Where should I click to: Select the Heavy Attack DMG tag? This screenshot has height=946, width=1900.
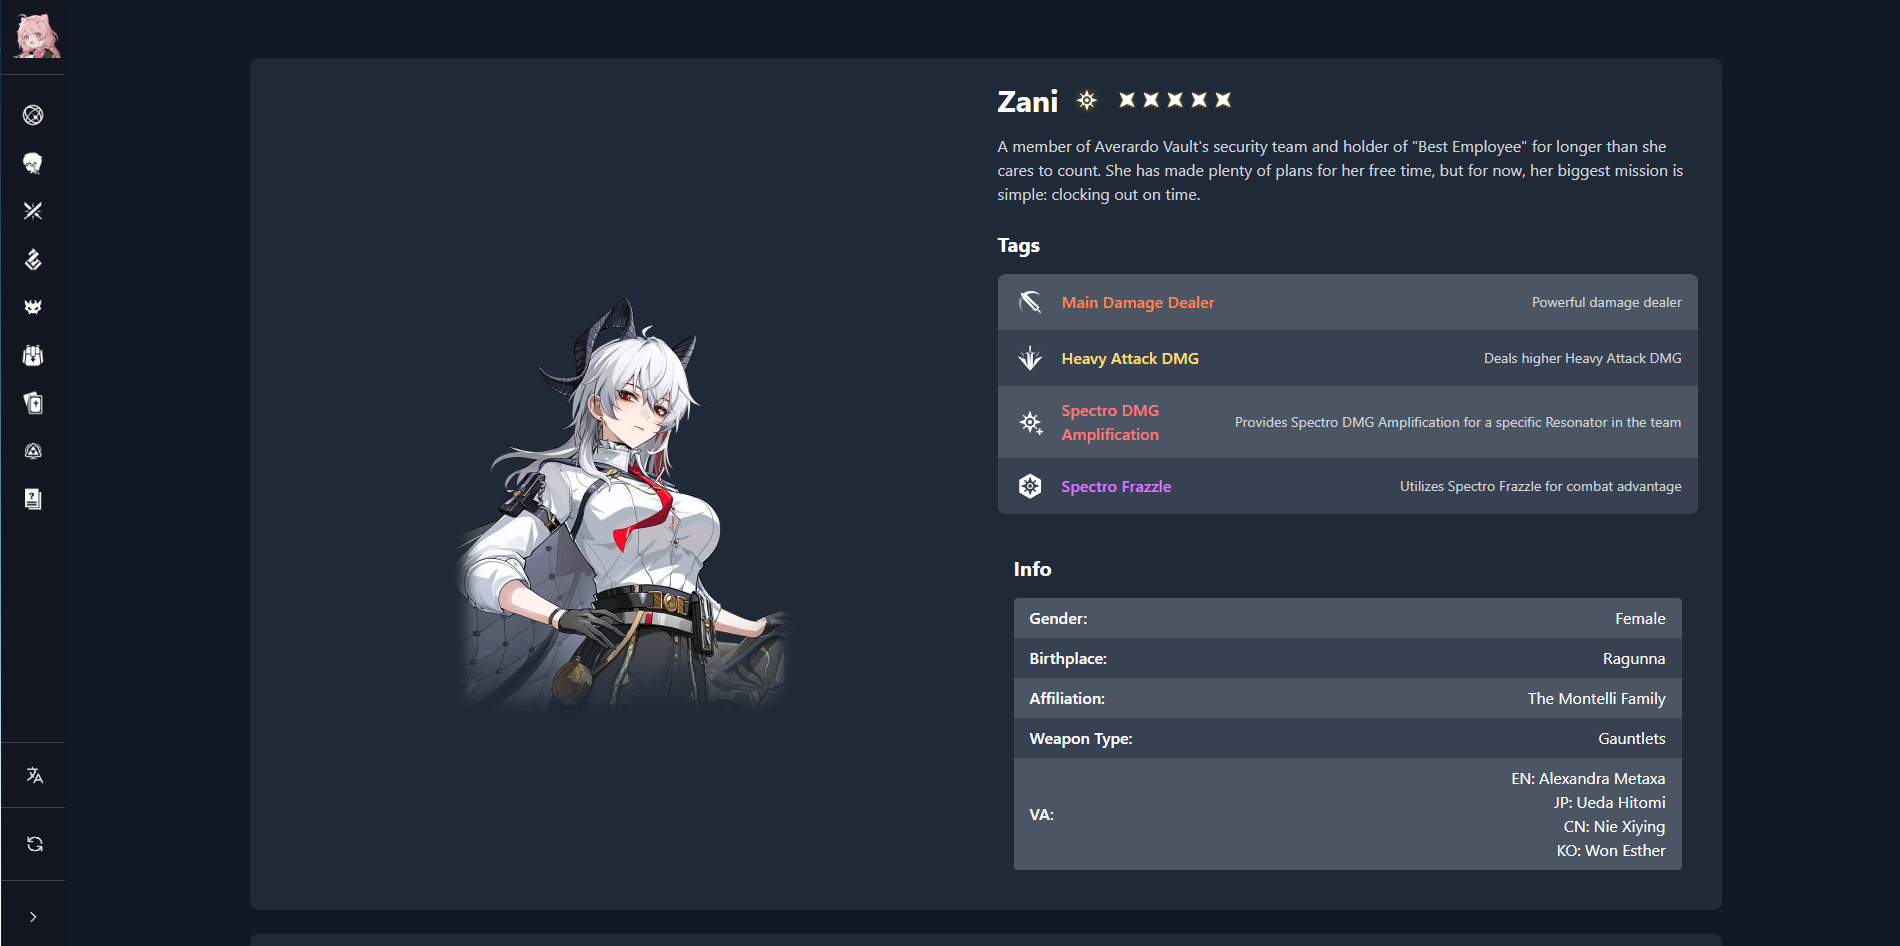(1347, 358)
